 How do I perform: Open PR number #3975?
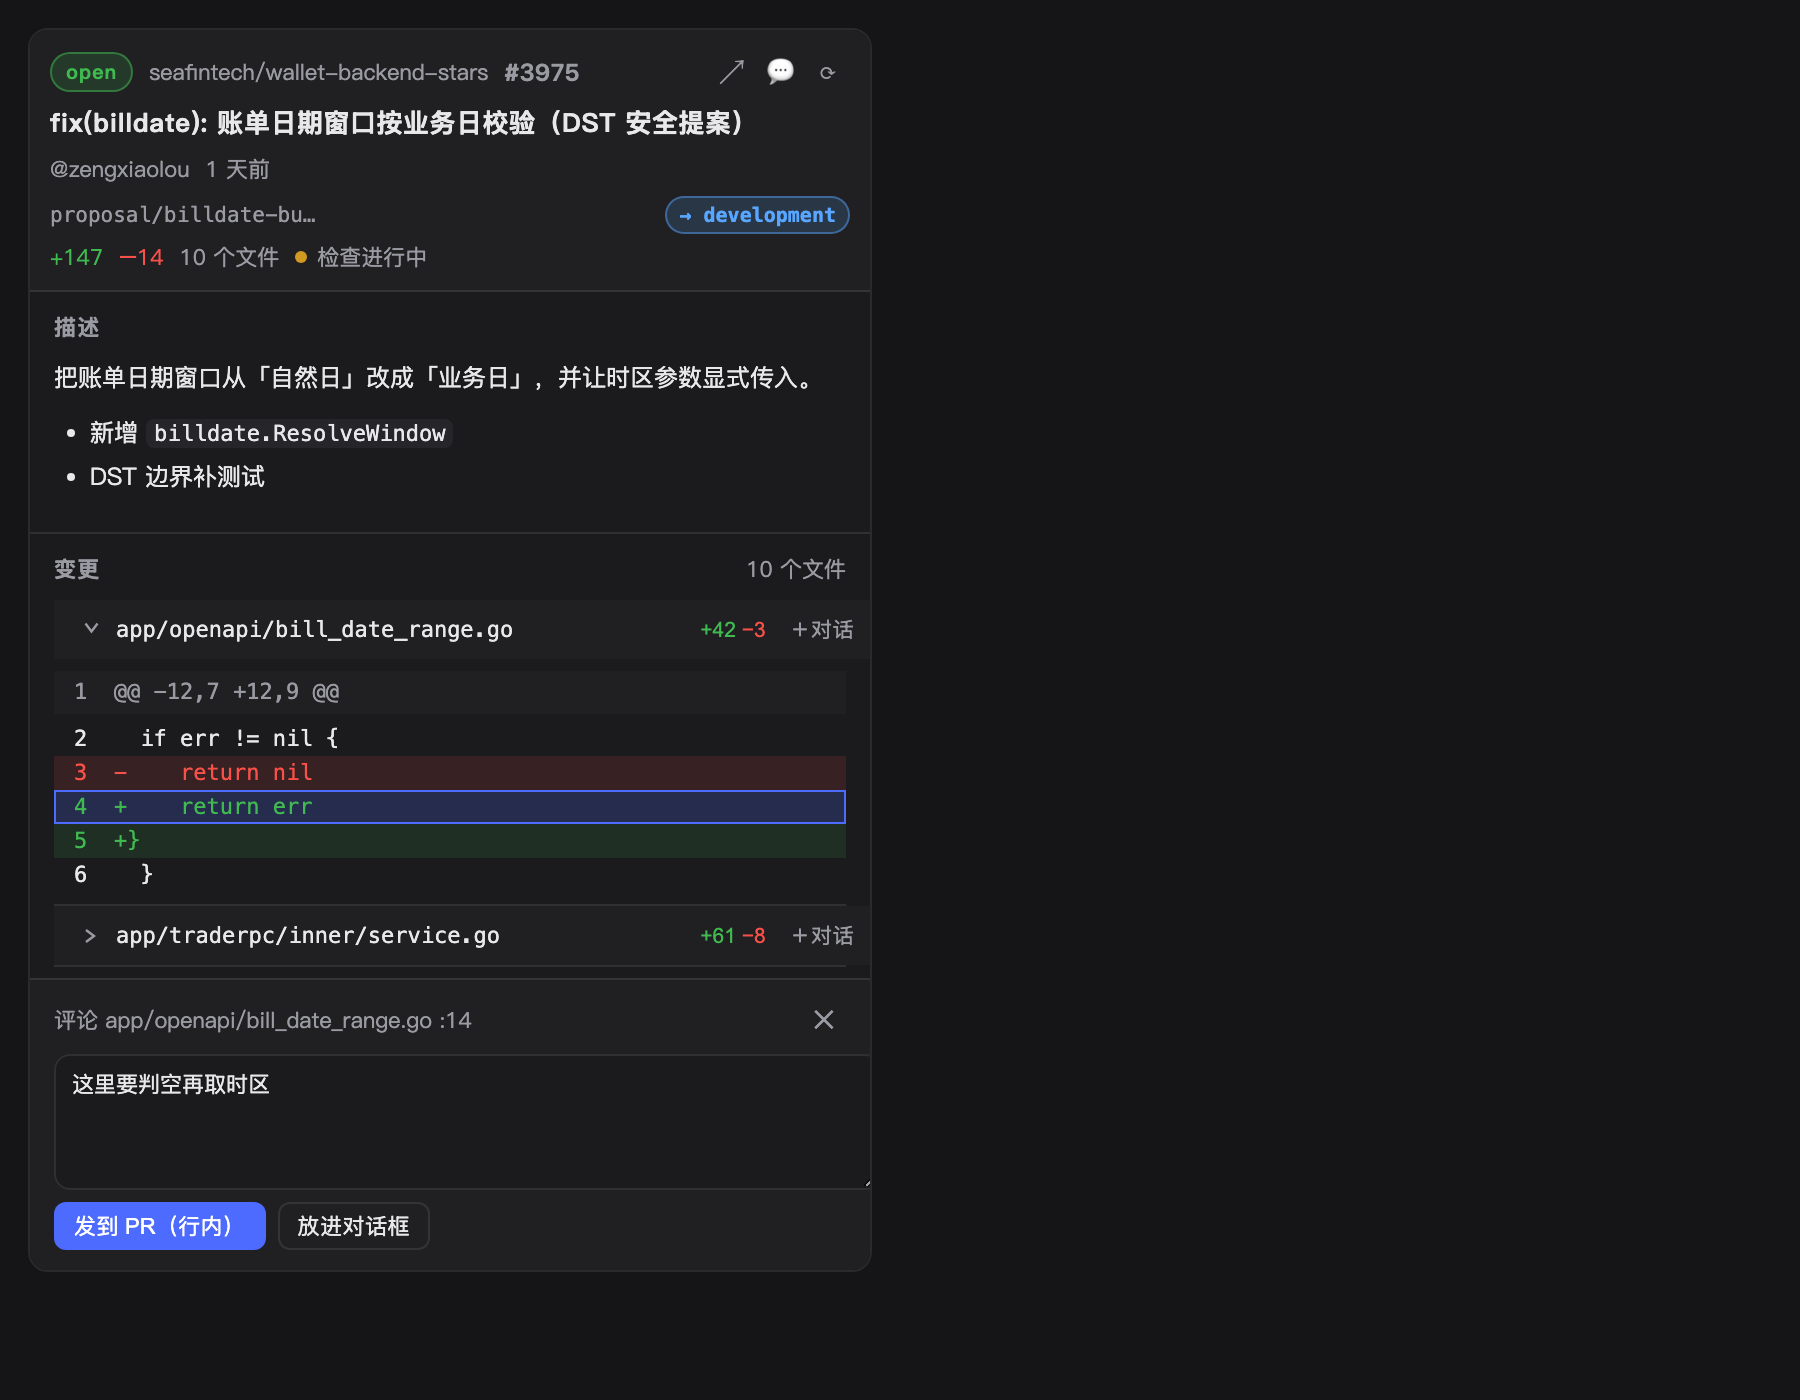click(541, 72)
